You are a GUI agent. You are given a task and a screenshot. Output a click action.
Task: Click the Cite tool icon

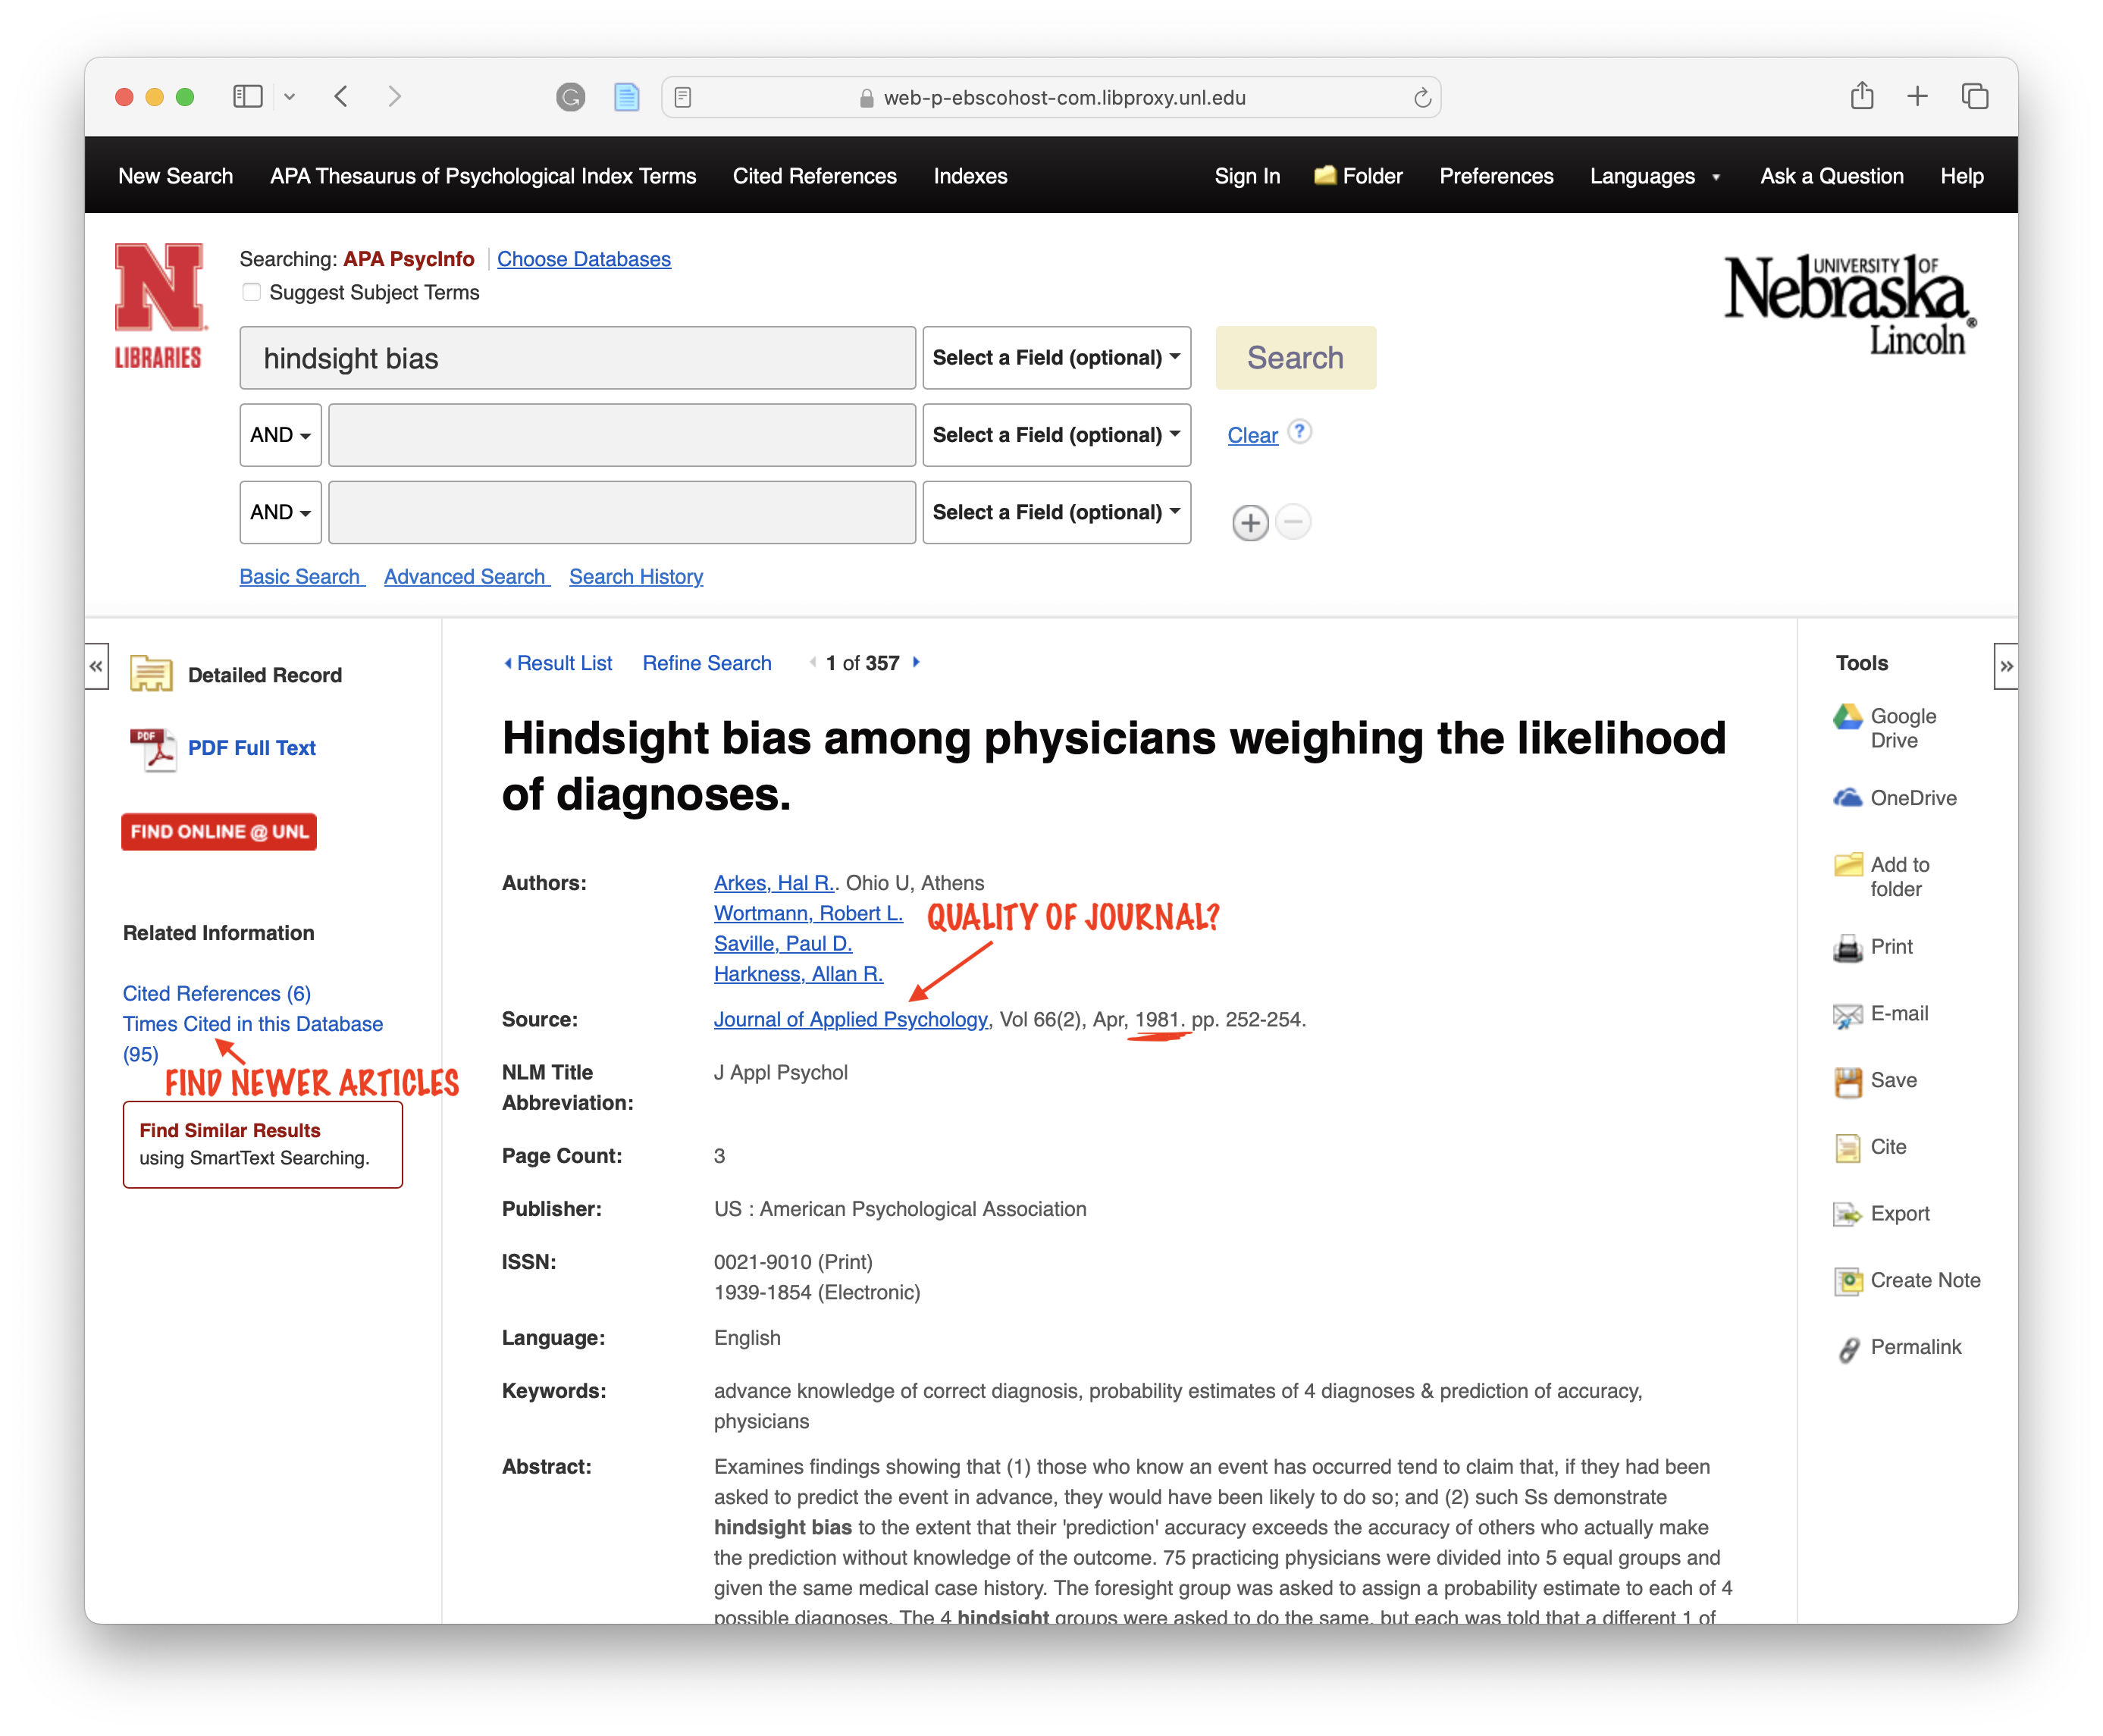(1847, 1147)
